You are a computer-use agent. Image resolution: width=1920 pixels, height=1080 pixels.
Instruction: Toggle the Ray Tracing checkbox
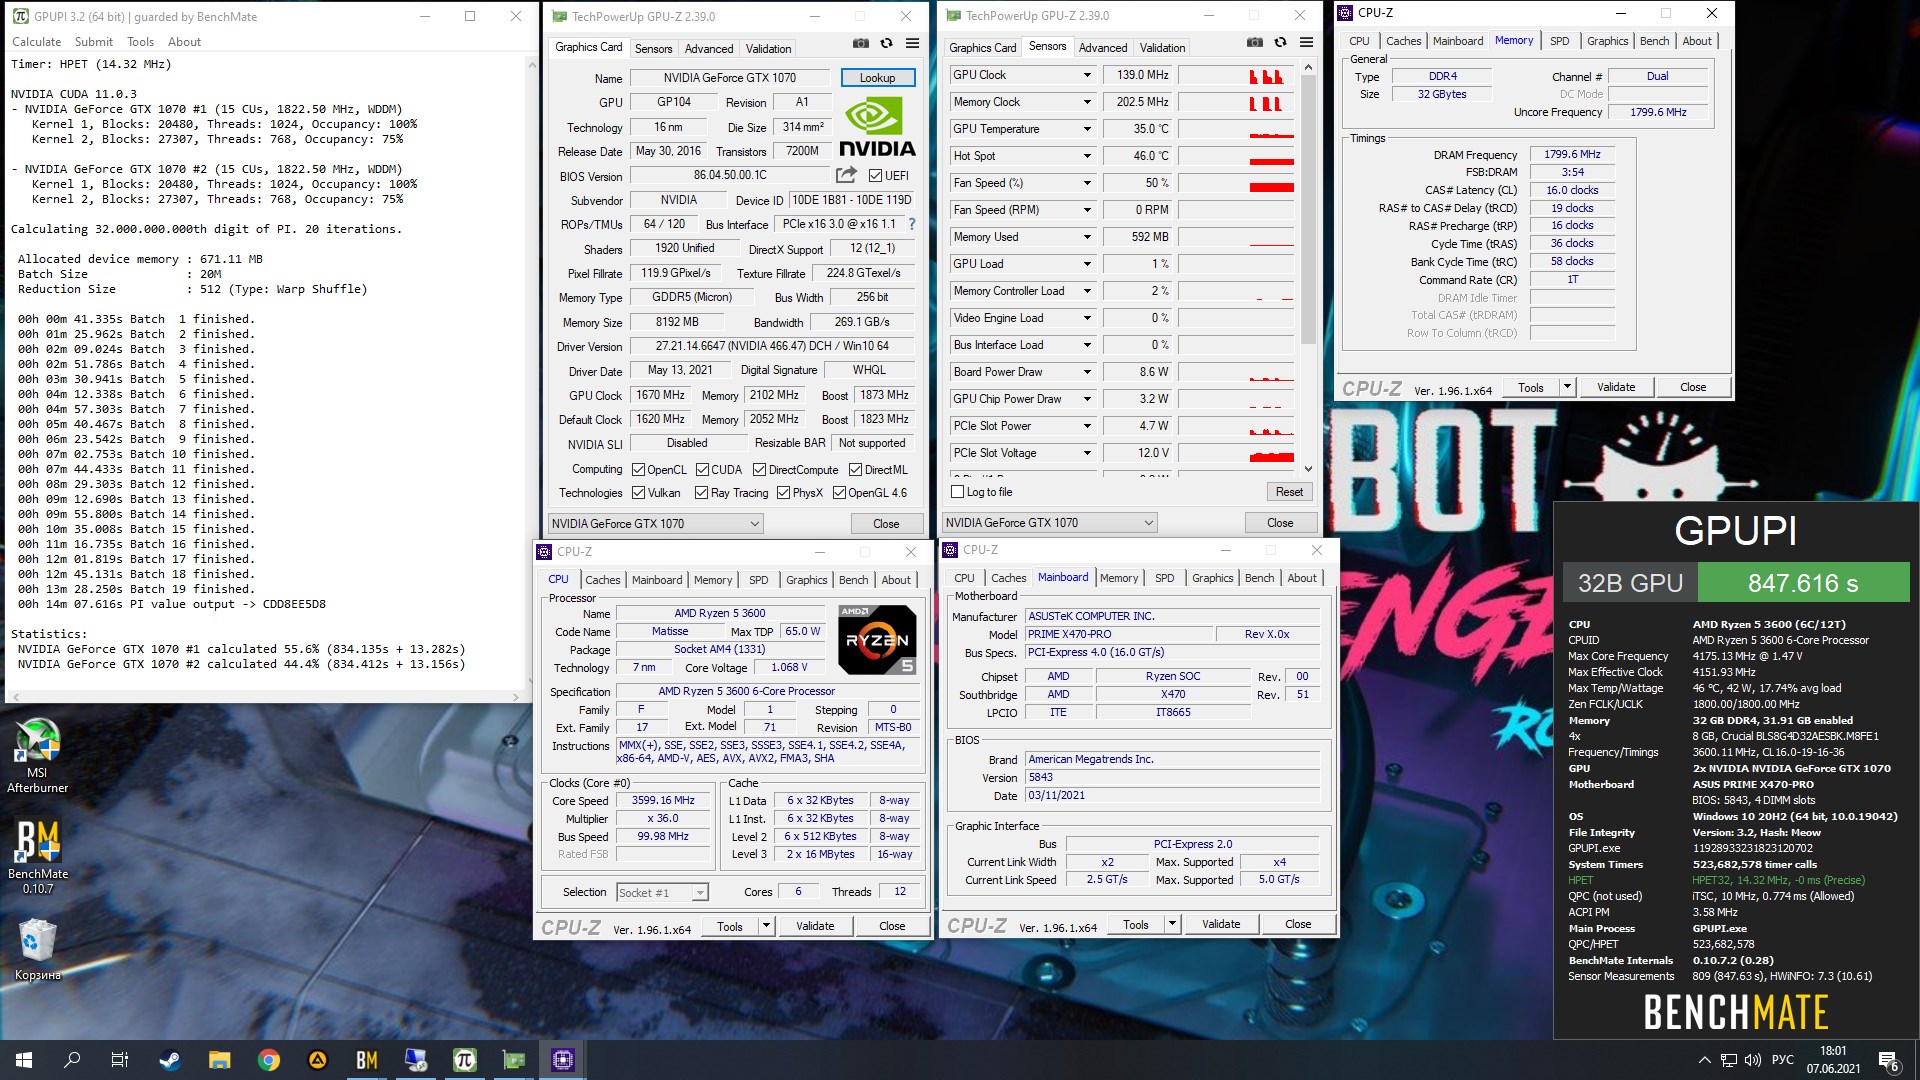tap(702, 492)
